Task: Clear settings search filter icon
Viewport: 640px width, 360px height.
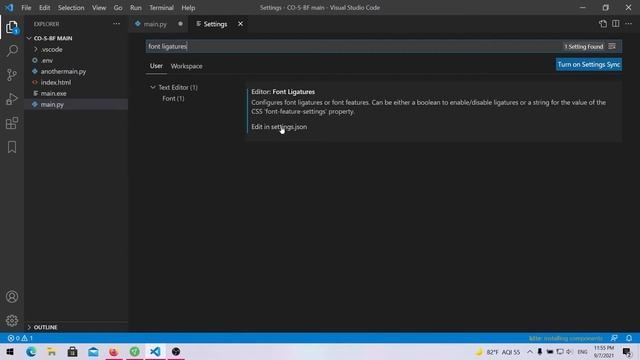Action: (x=612, y=46)
